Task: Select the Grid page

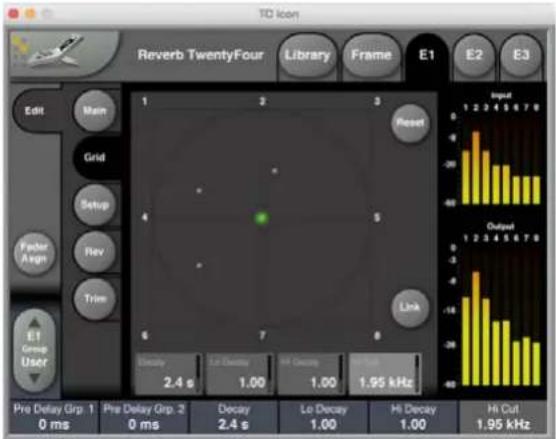Action: (95, 157)
